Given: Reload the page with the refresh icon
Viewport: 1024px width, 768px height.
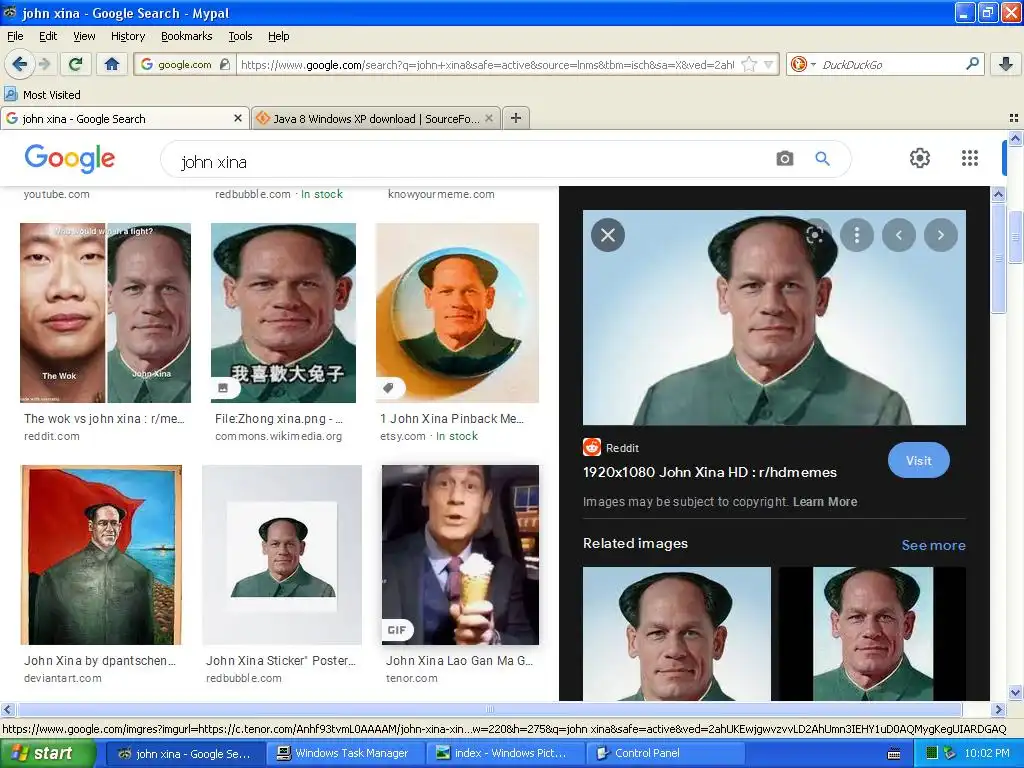Looking at the screenshot, I should pyautogui.click(x=76, y=64).
